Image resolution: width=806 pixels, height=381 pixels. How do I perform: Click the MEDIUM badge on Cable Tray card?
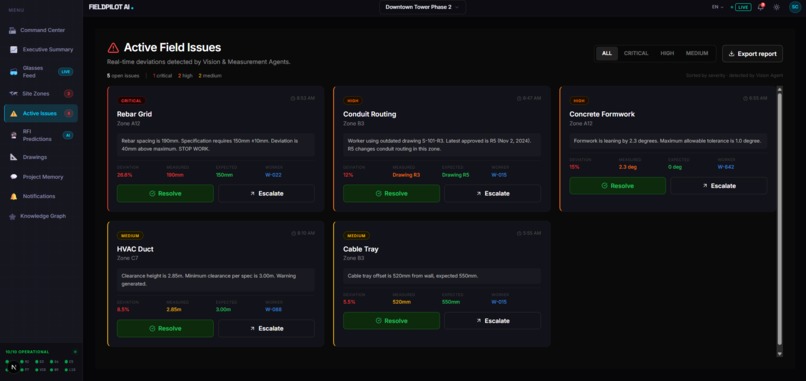coord(356,236)
